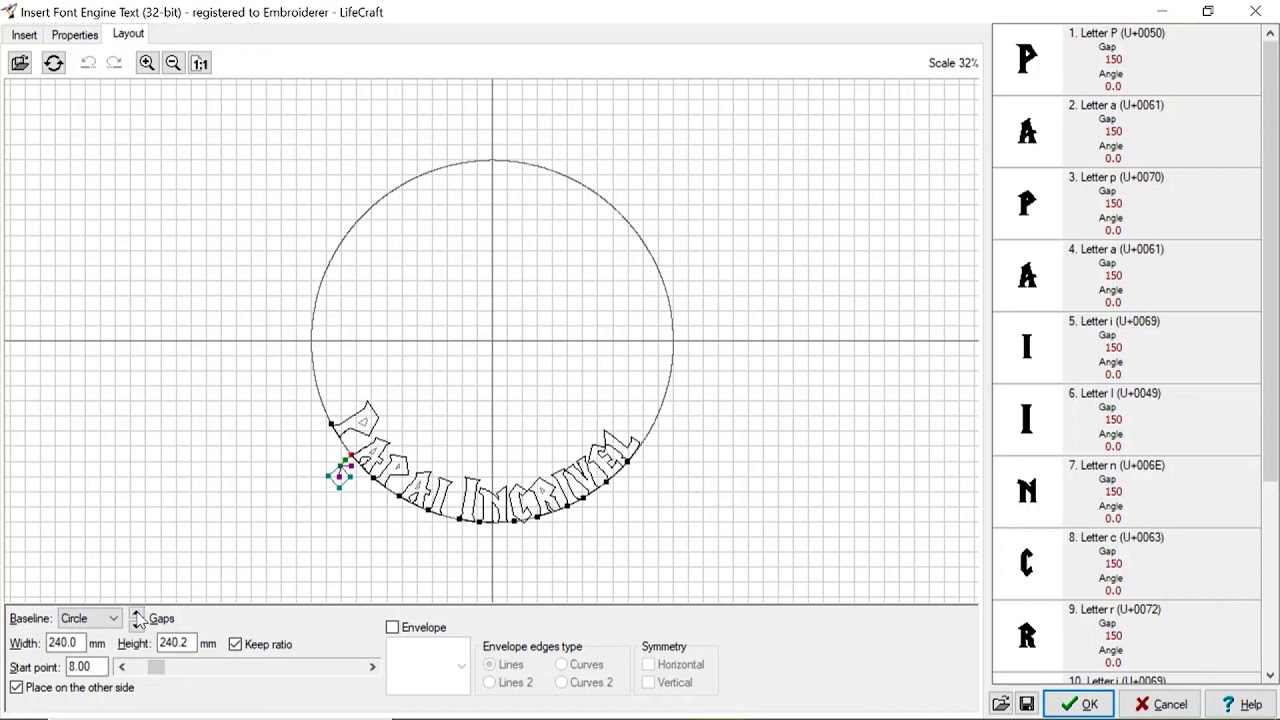Tick the Horizontal symmetry checkbox

[x=649, y=664]
